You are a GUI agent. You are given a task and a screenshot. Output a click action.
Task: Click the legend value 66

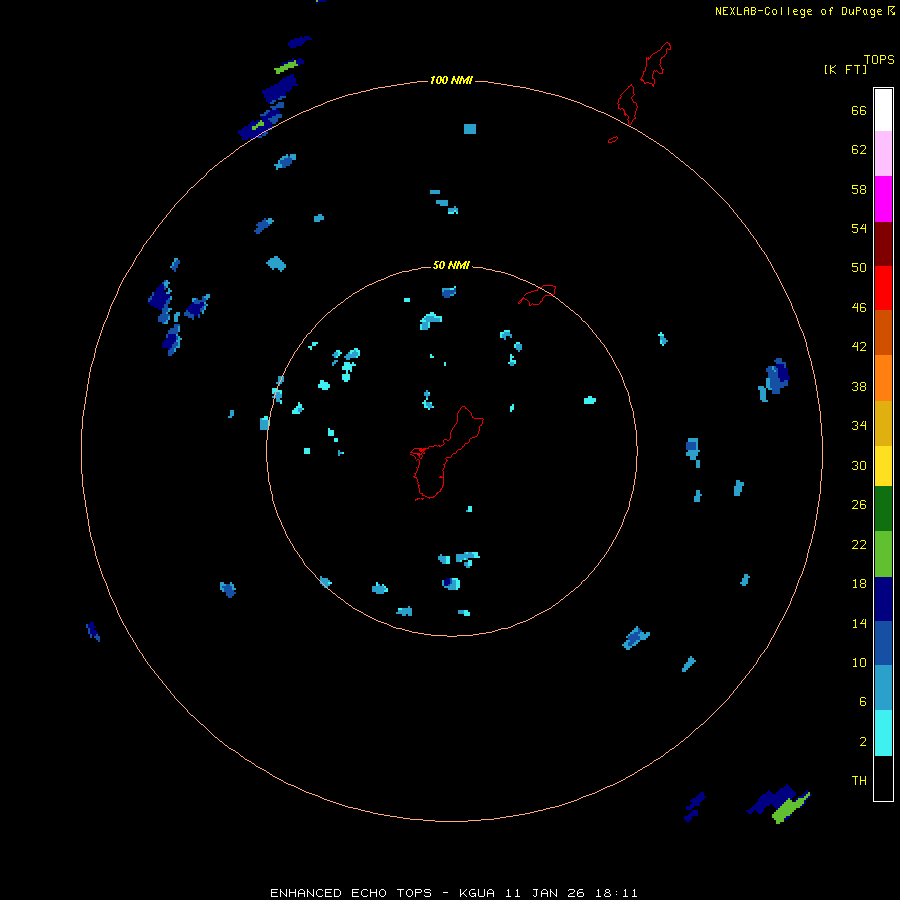click(x=859, y=111)
